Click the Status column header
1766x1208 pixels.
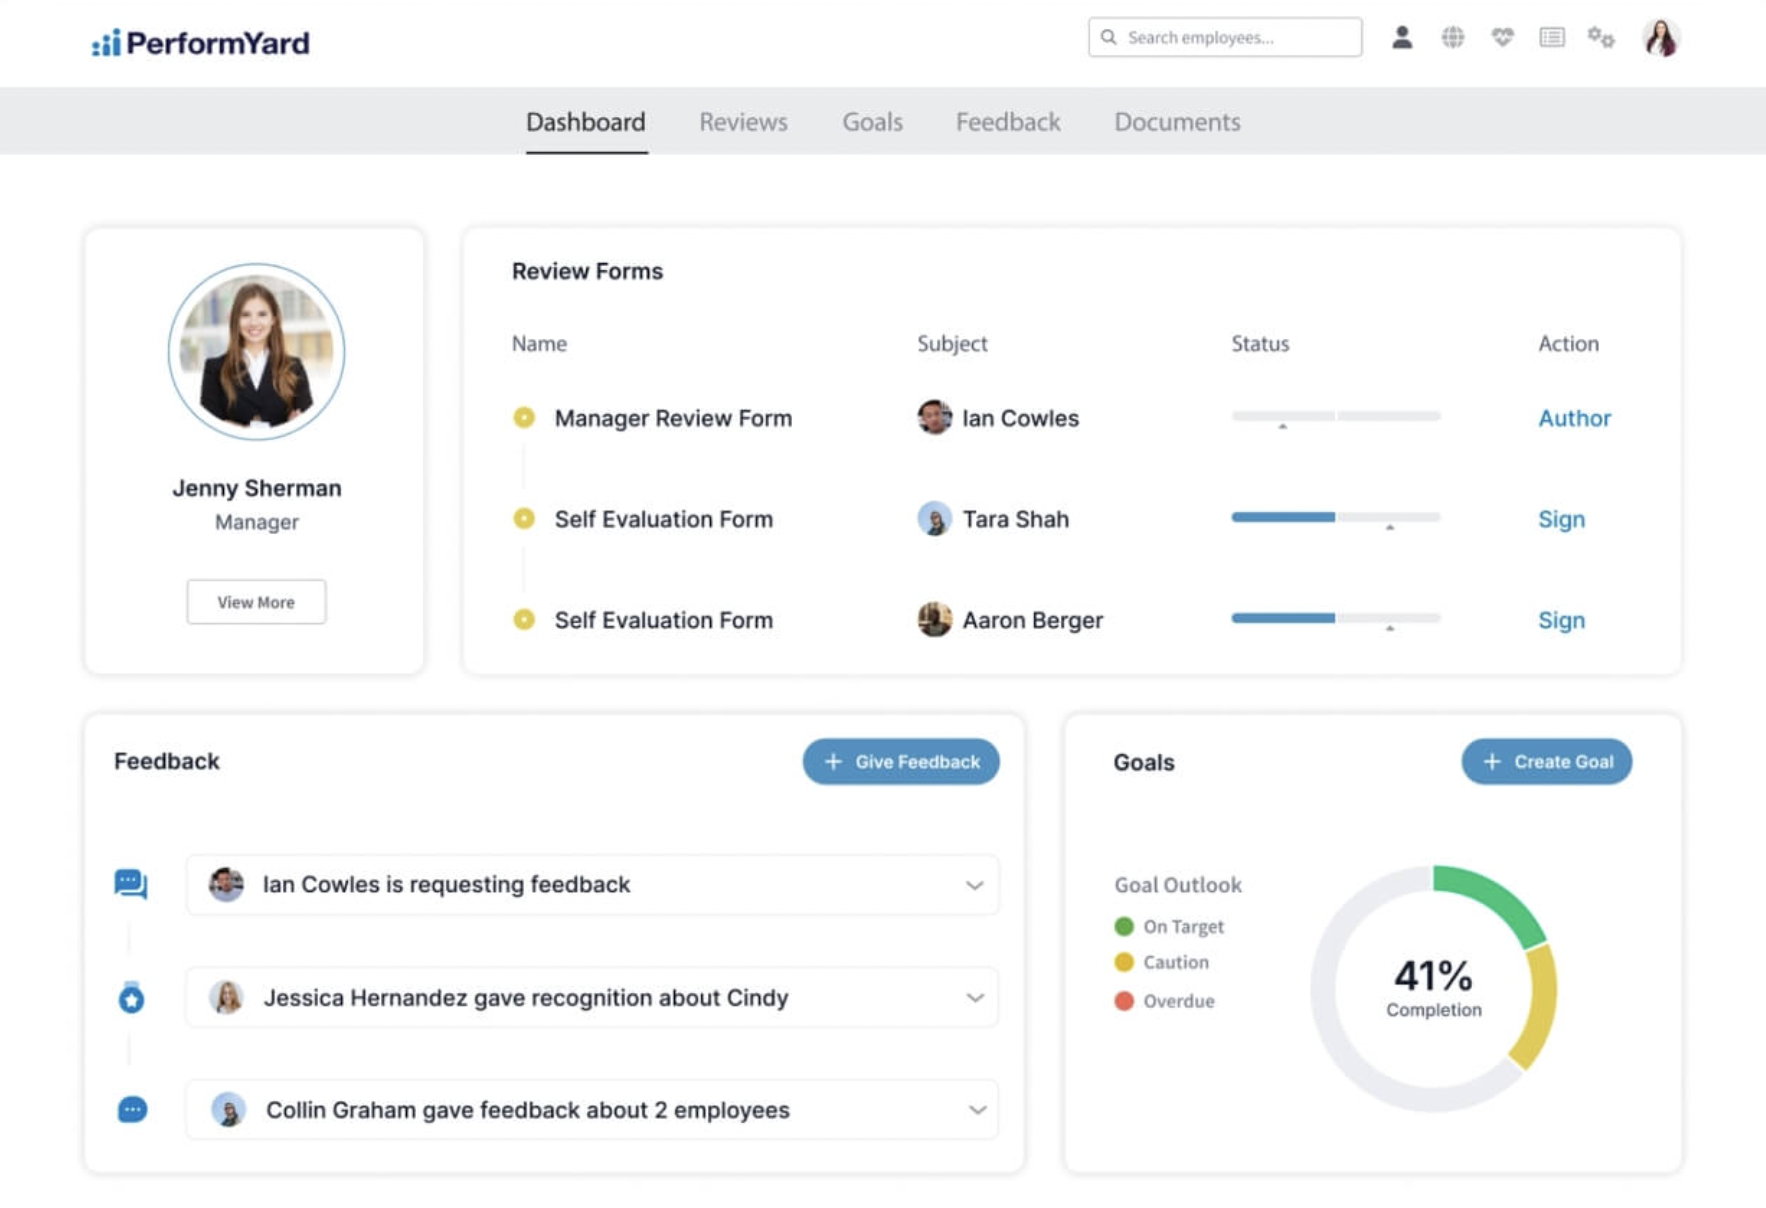pyautogui.click(x=1260, y=343)
